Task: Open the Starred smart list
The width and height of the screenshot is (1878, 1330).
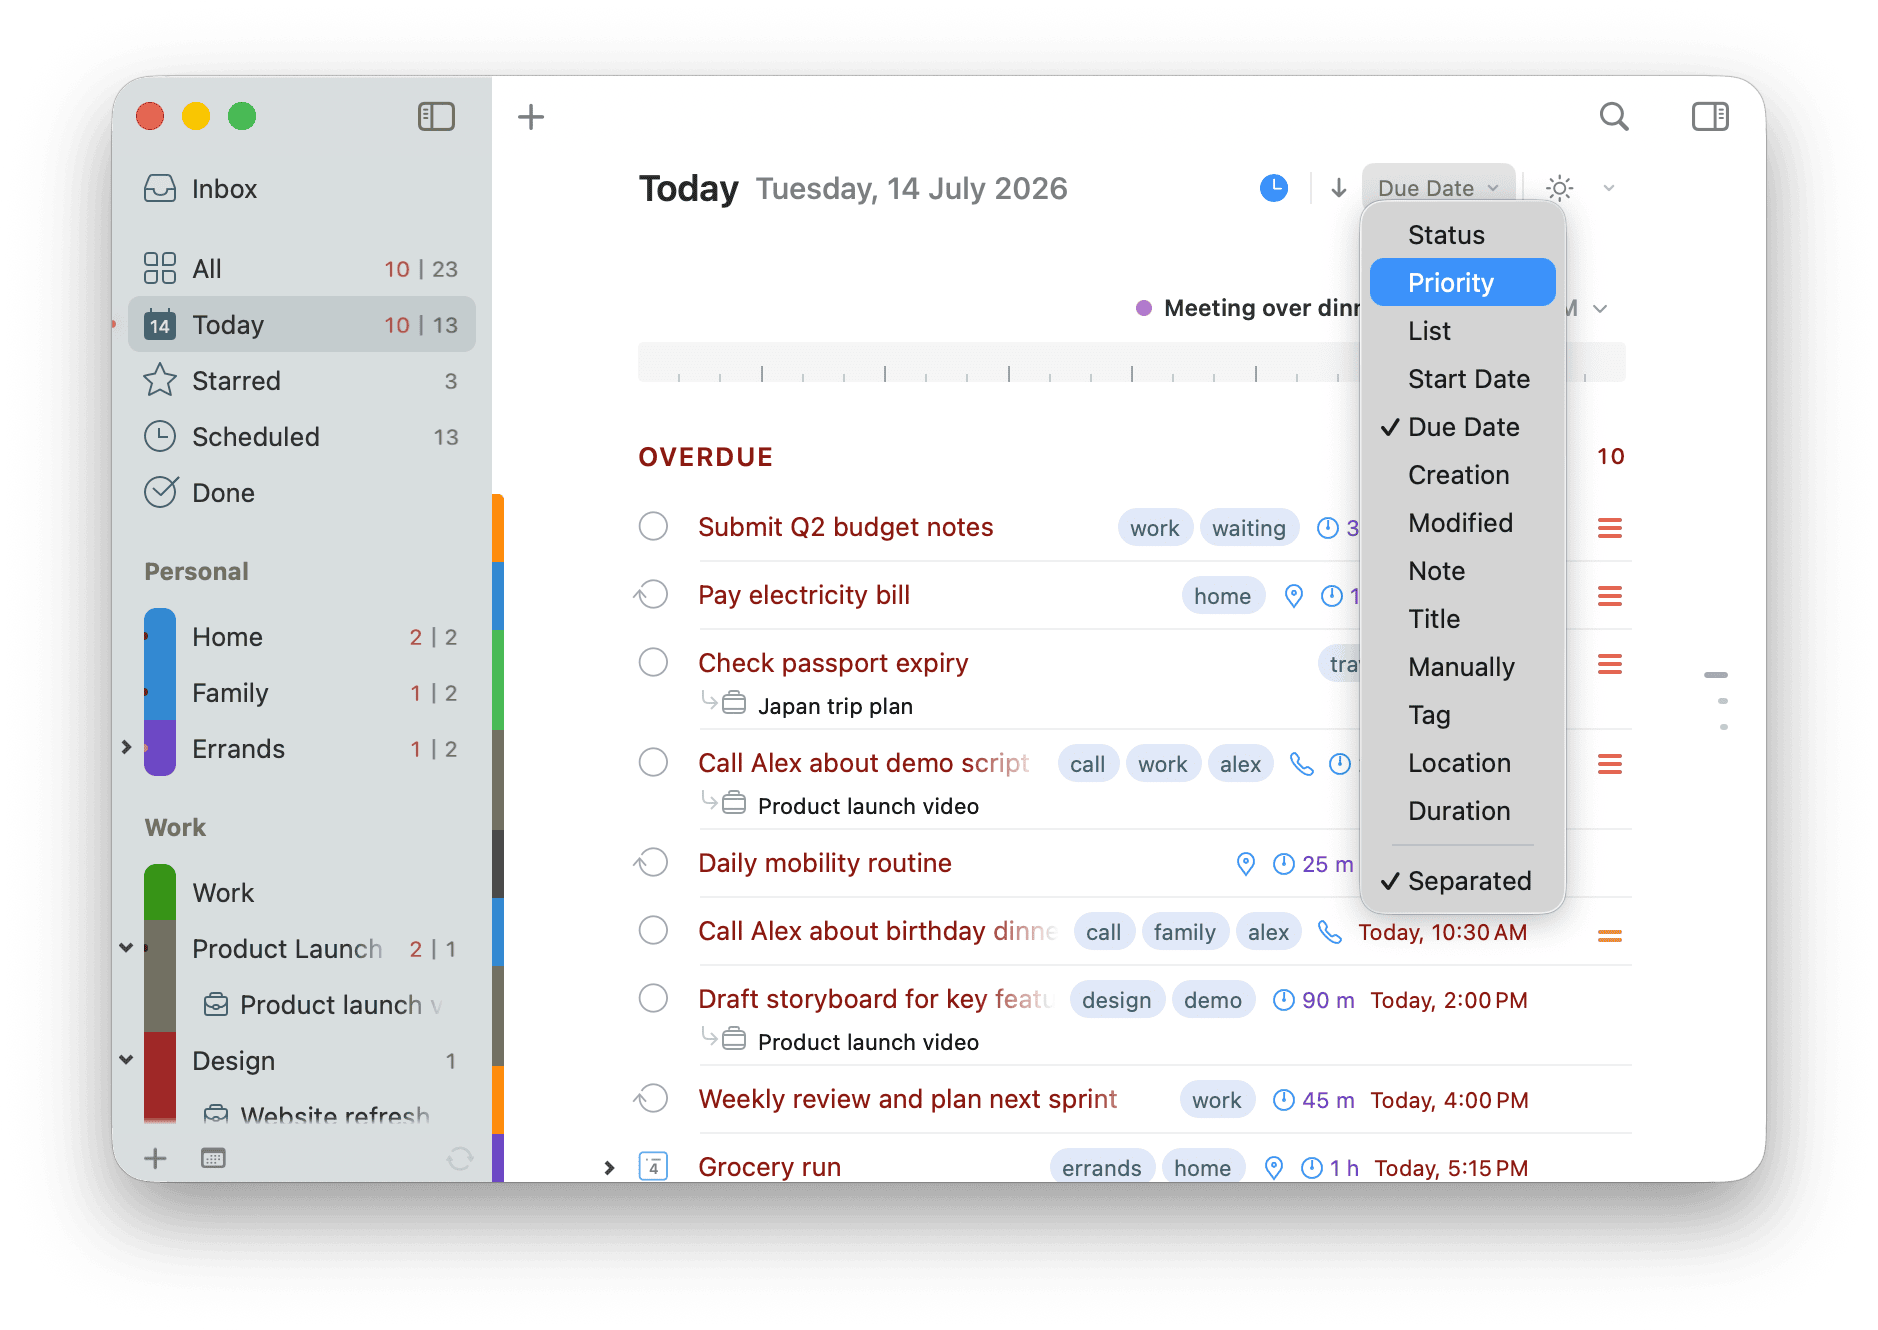Action: pos(302,381)
